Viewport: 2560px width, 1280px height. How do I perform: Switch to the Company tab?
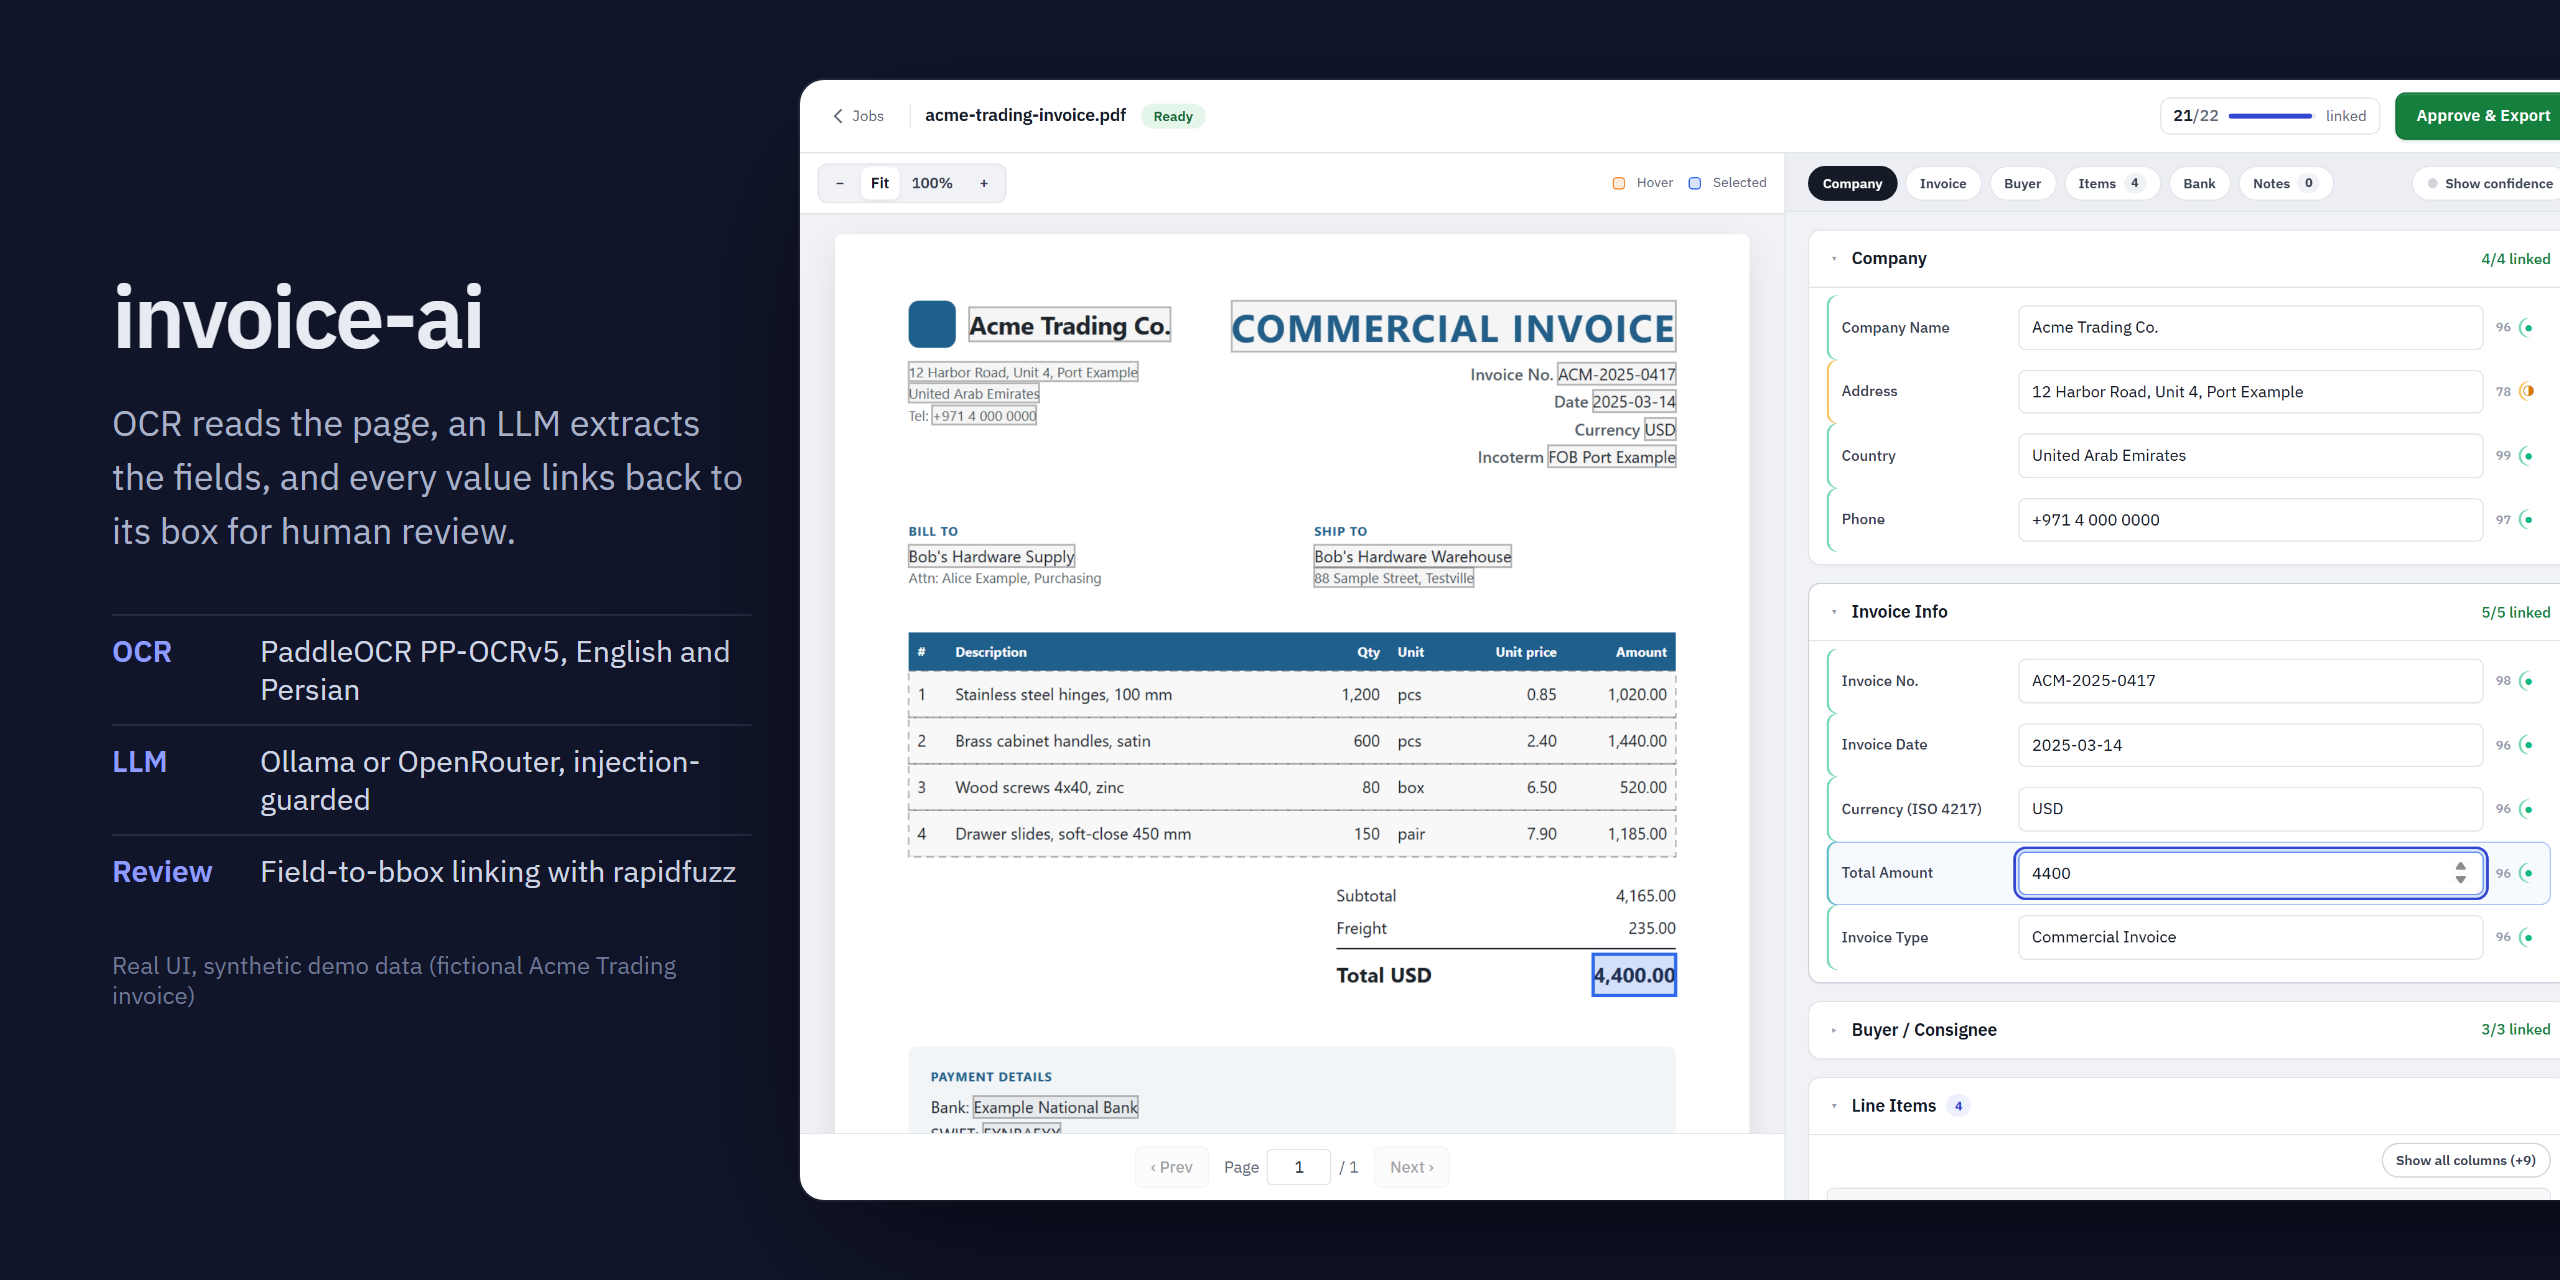point(1852,184)
